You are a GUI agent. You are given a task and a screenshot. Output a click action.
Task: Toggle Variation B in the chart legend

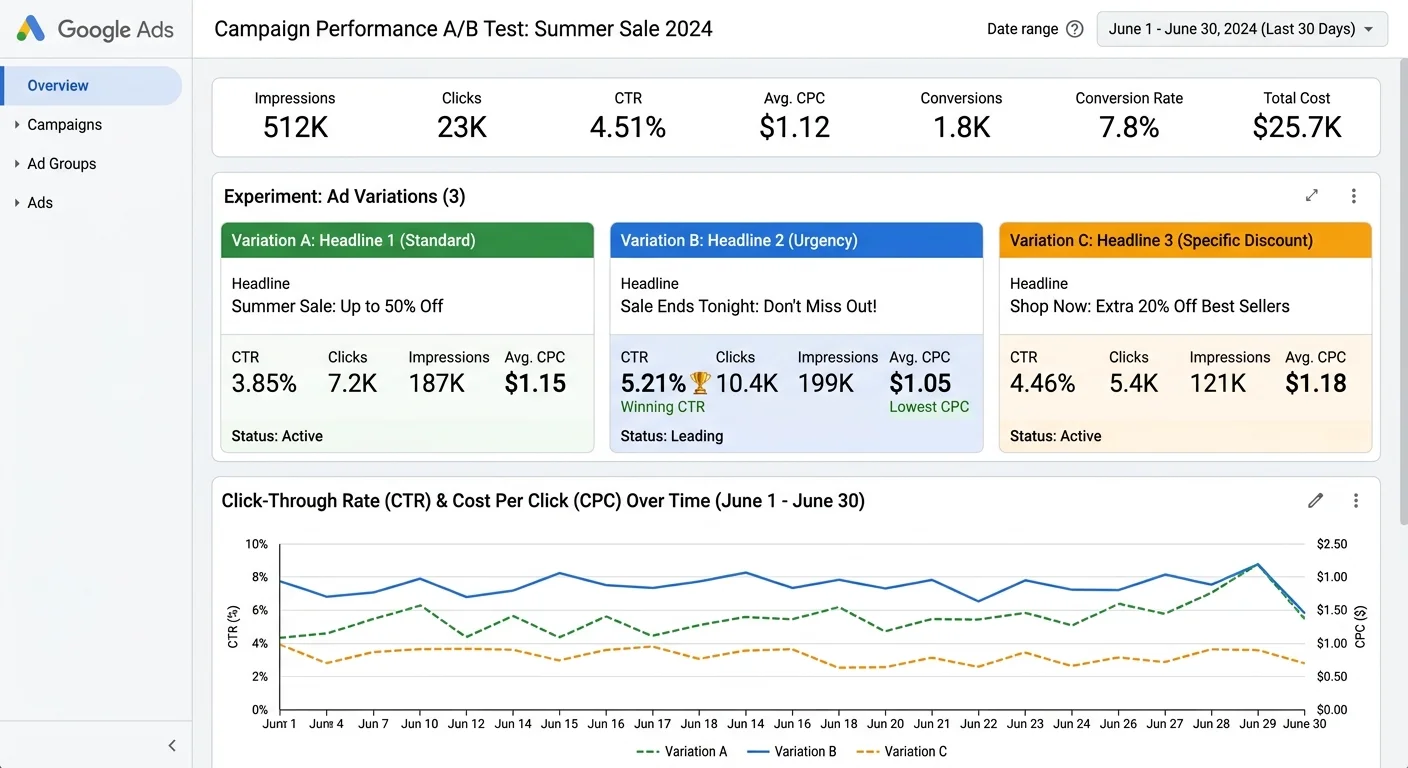tap(791, 751)
